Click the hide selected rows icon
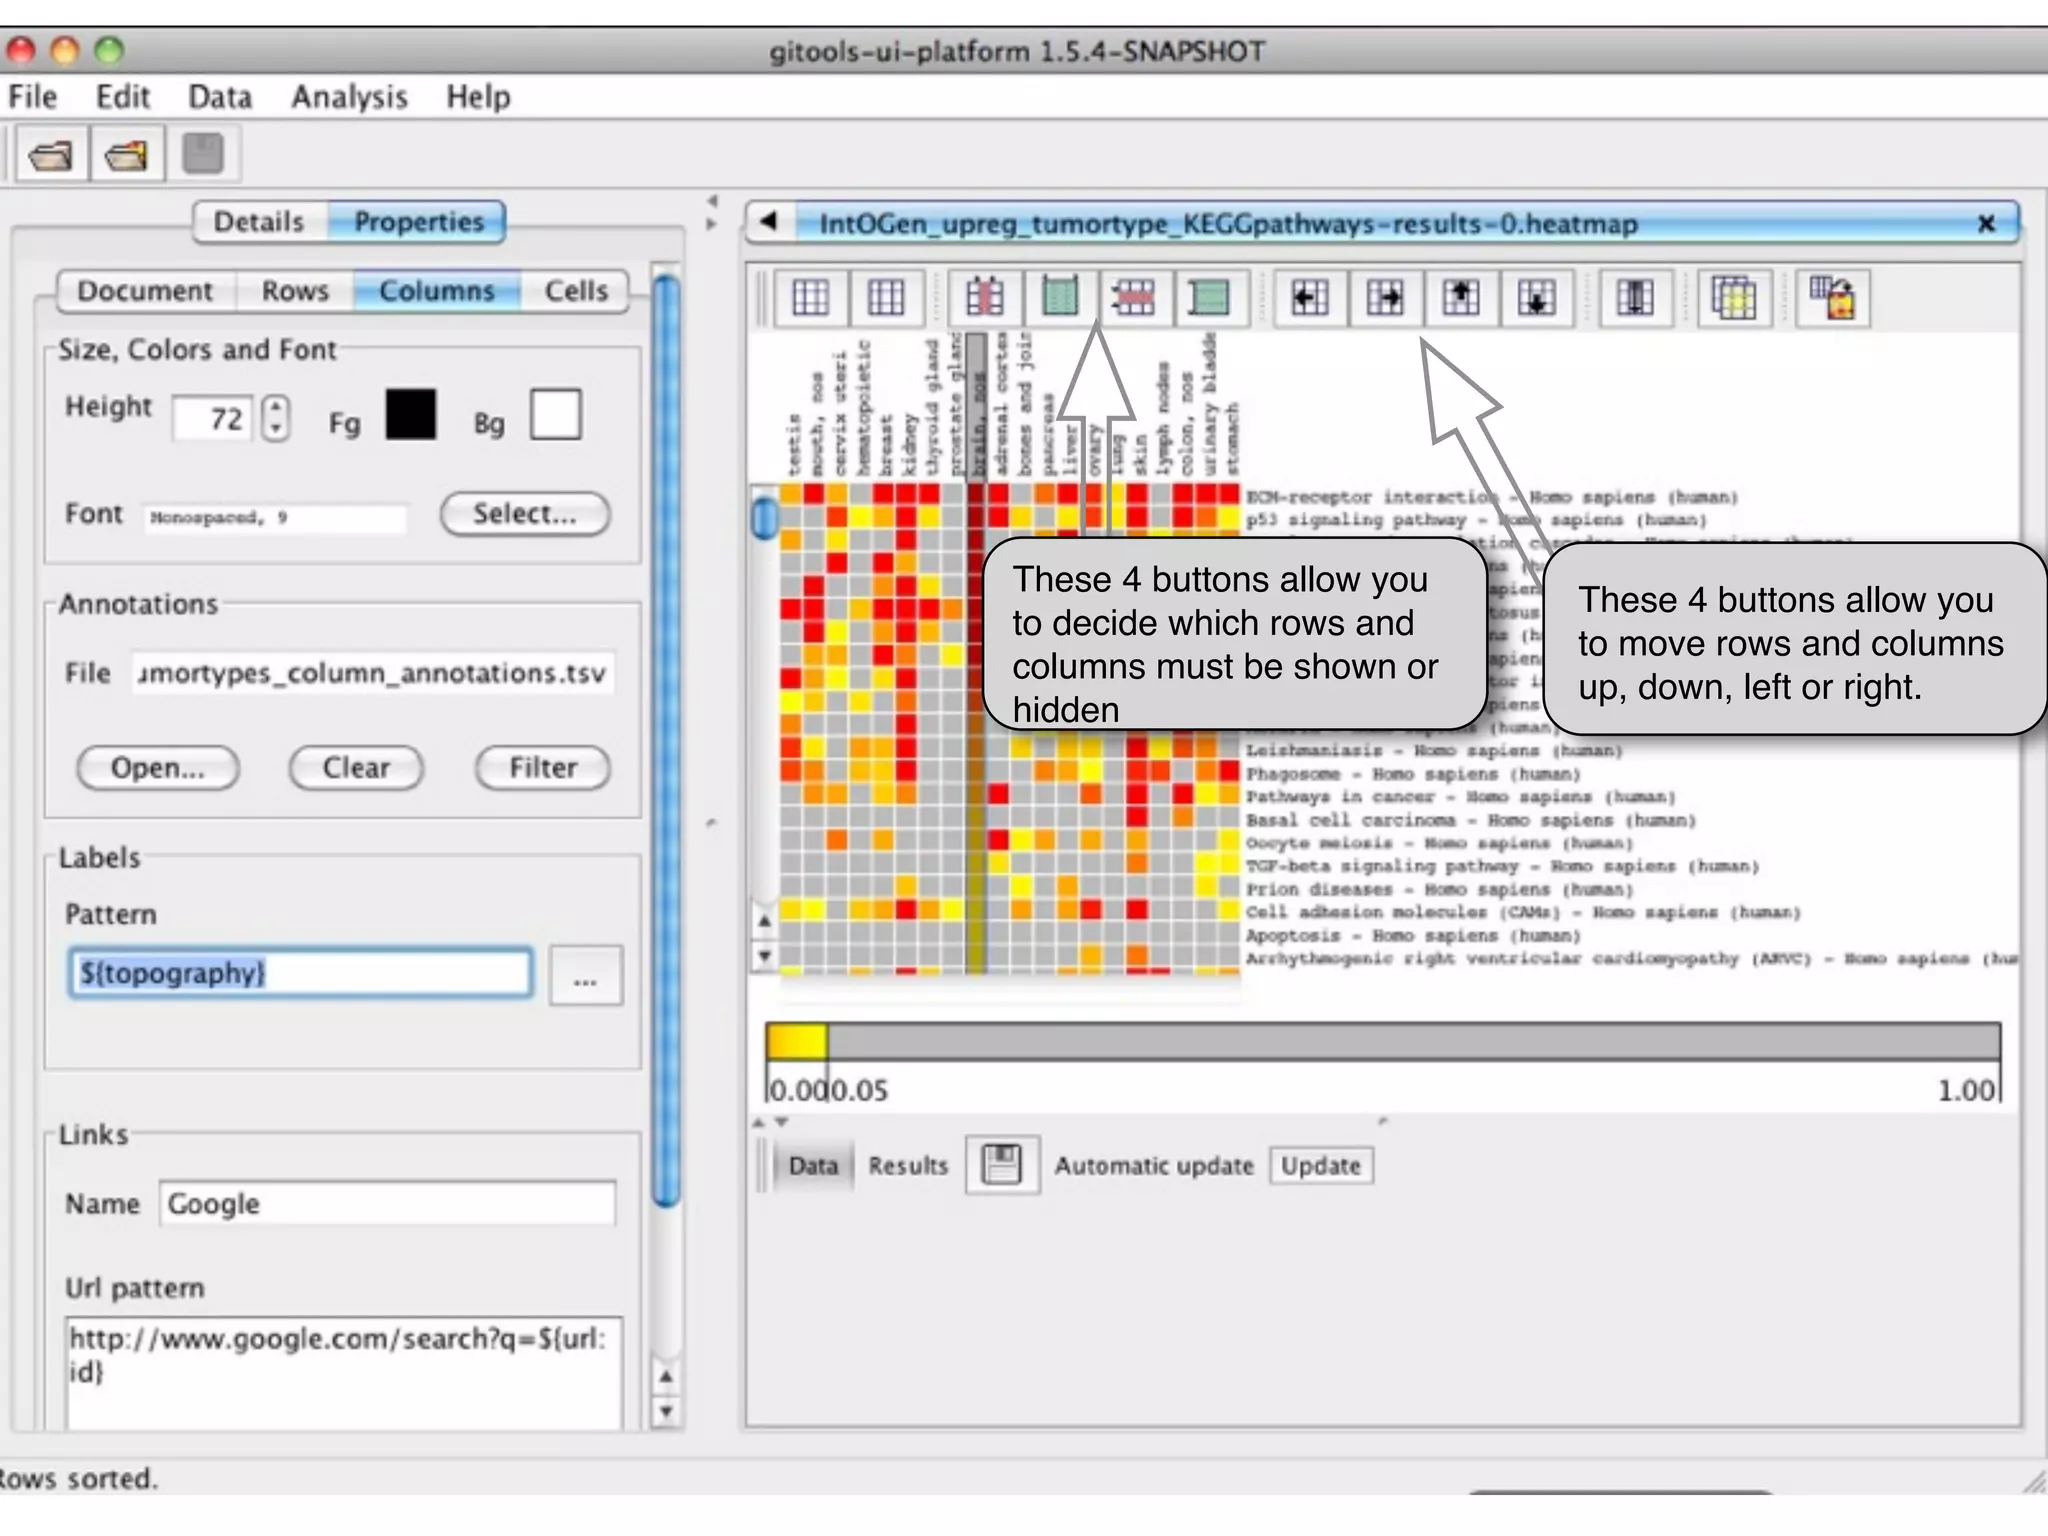 coord(1134,297)
